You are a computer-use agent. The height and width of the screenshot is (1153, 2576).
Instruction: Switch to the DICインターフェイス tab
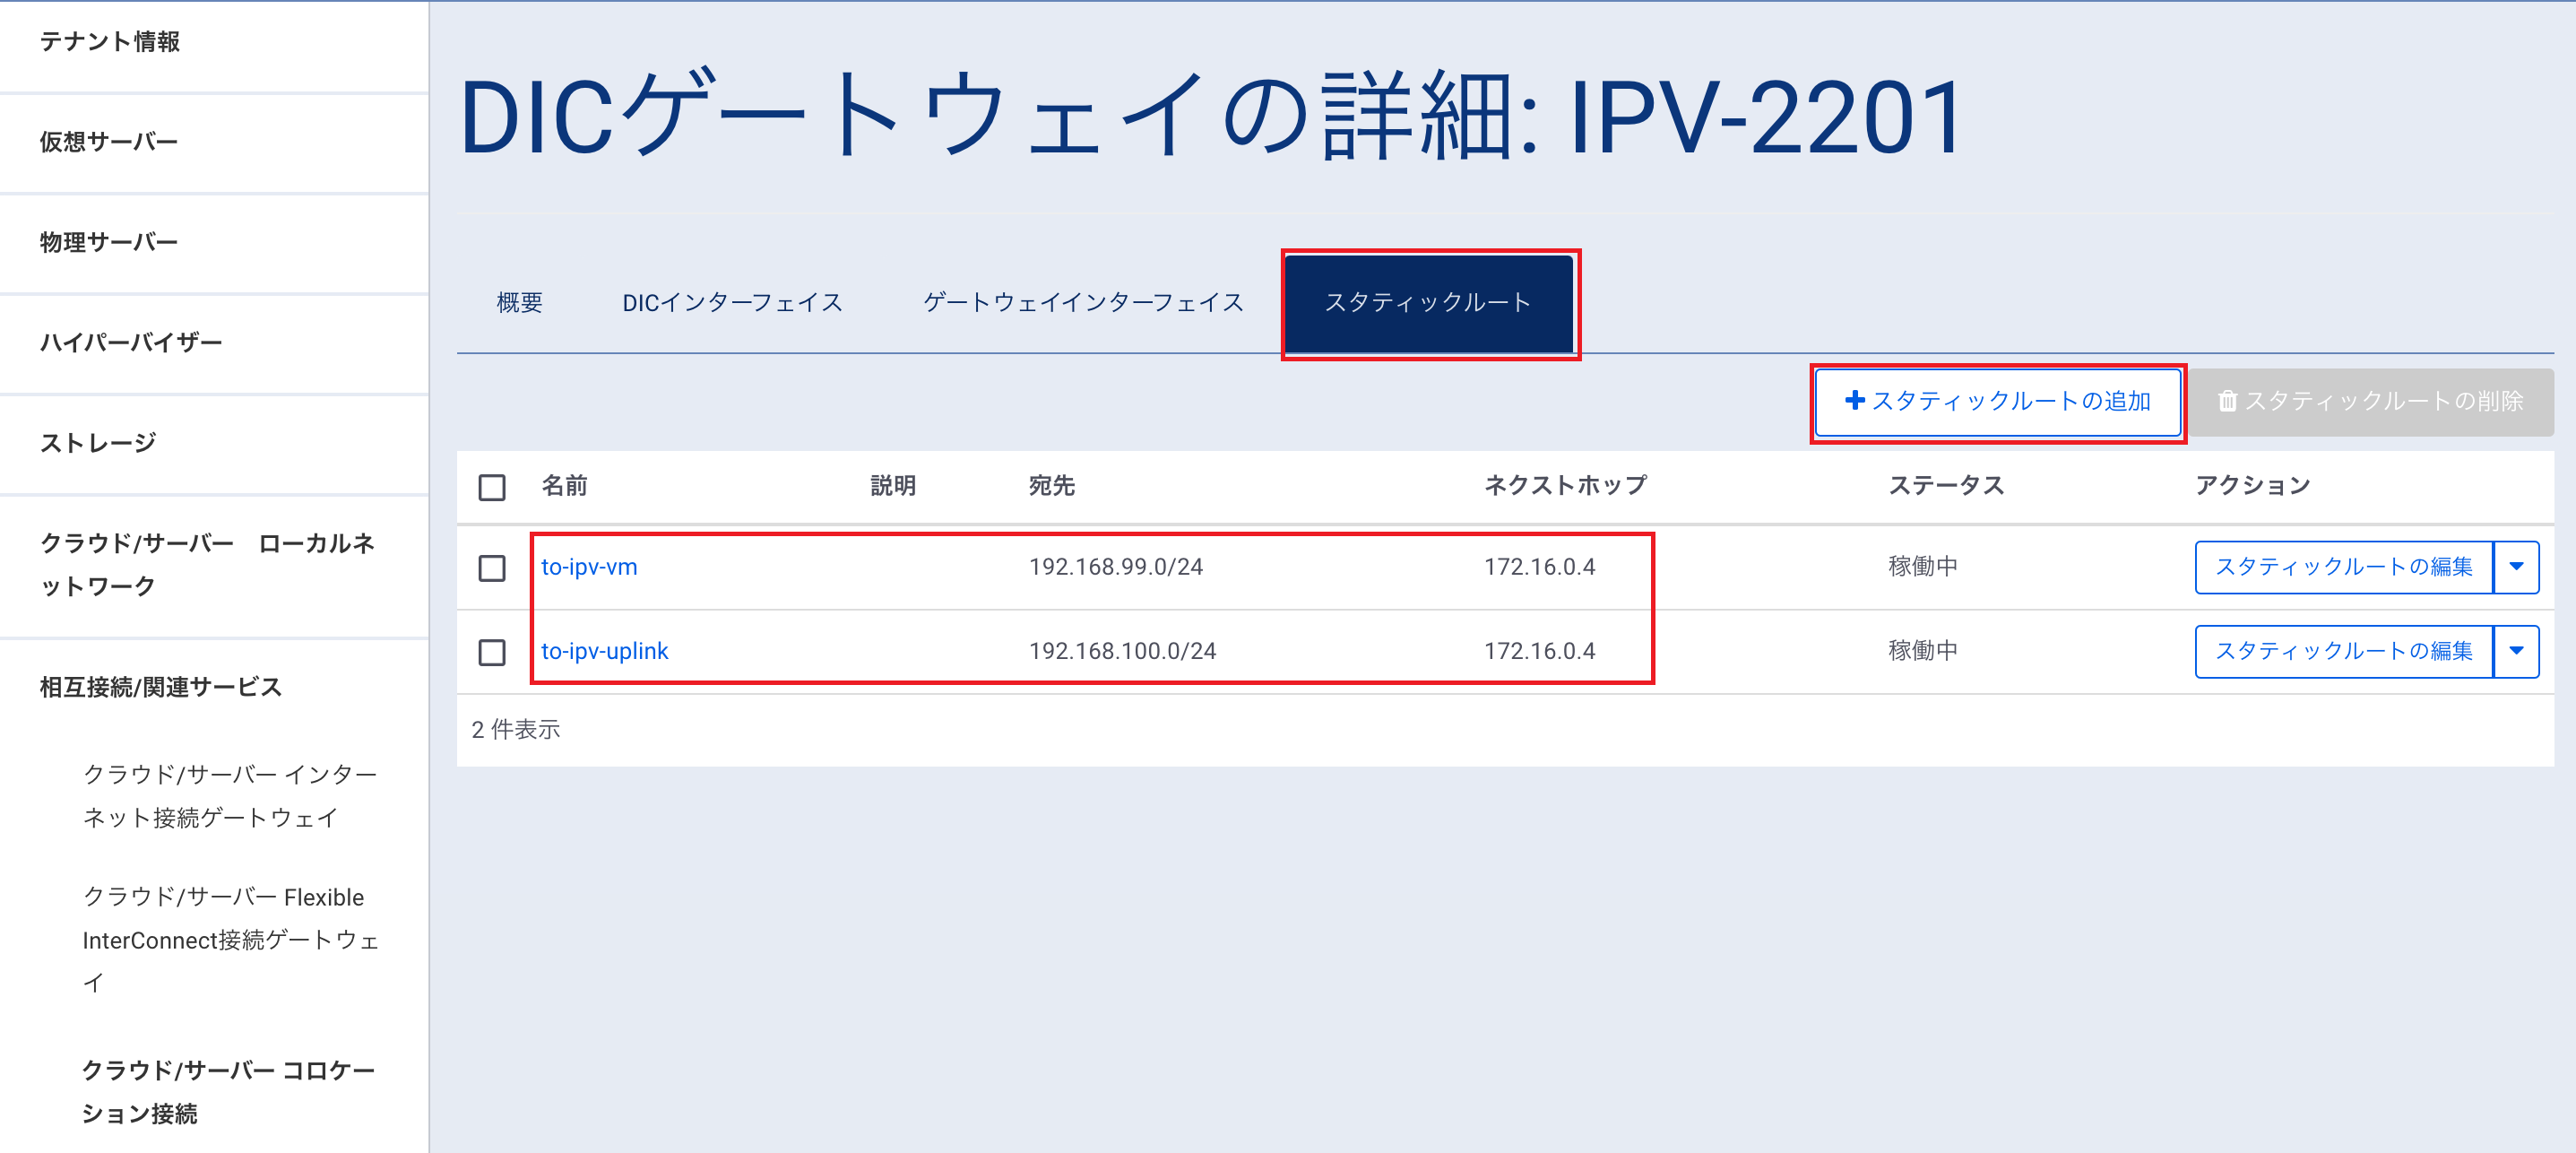732,303
